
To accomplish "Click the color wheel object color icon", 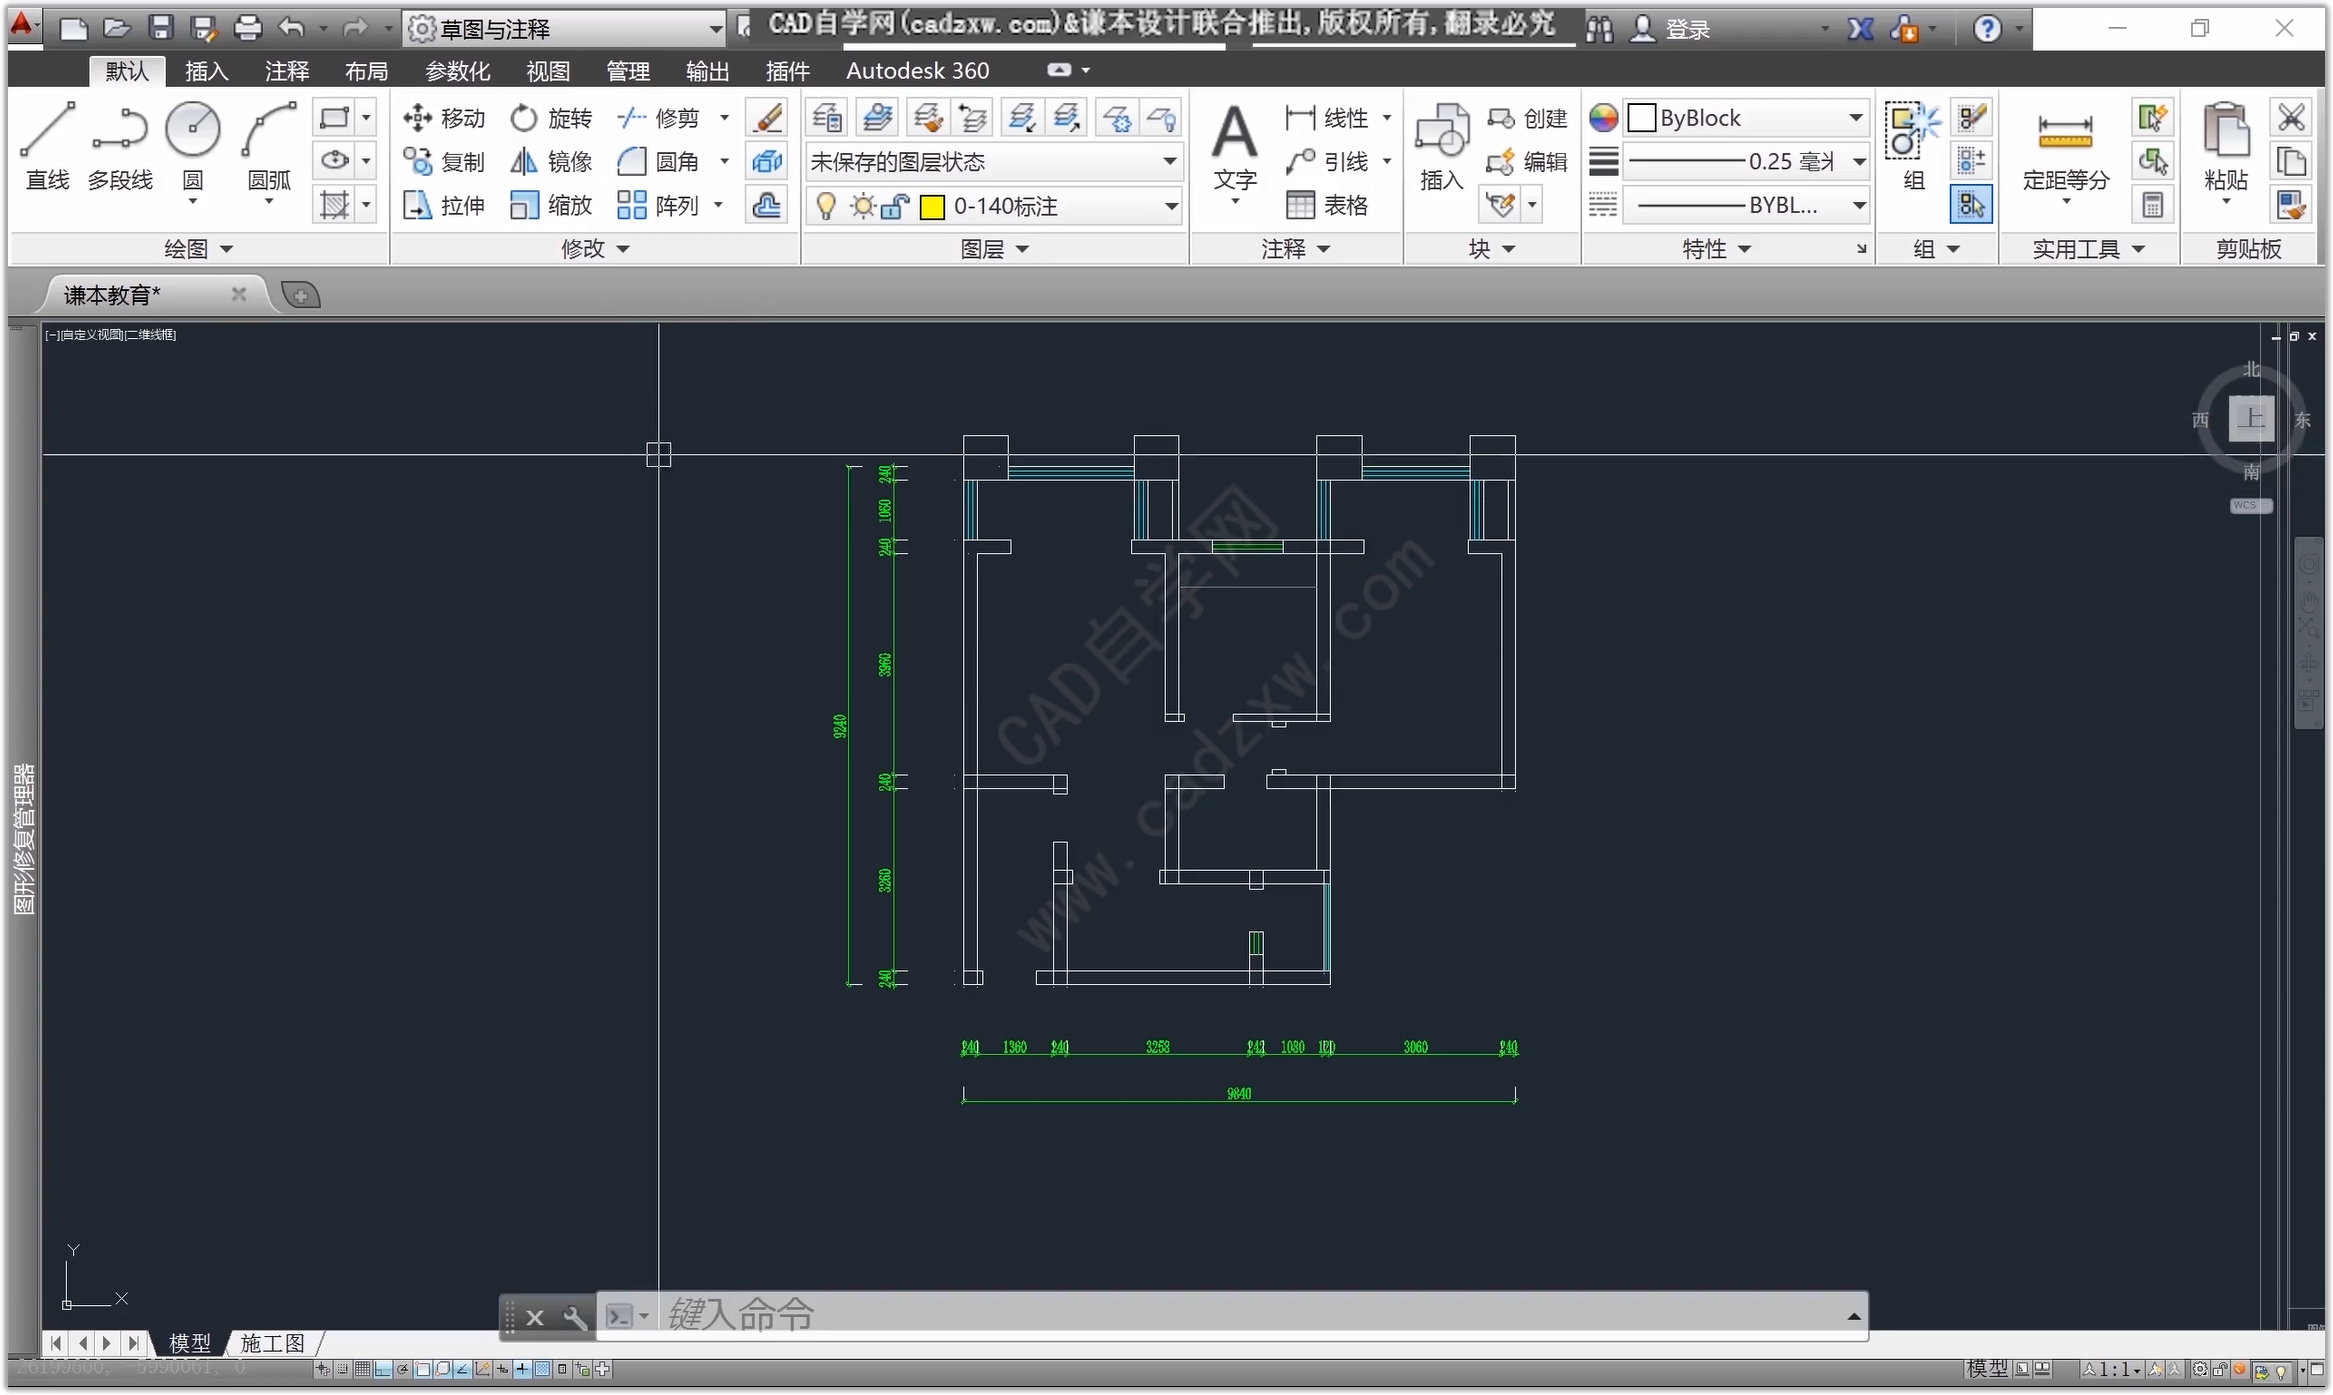I will point(1603,118).
